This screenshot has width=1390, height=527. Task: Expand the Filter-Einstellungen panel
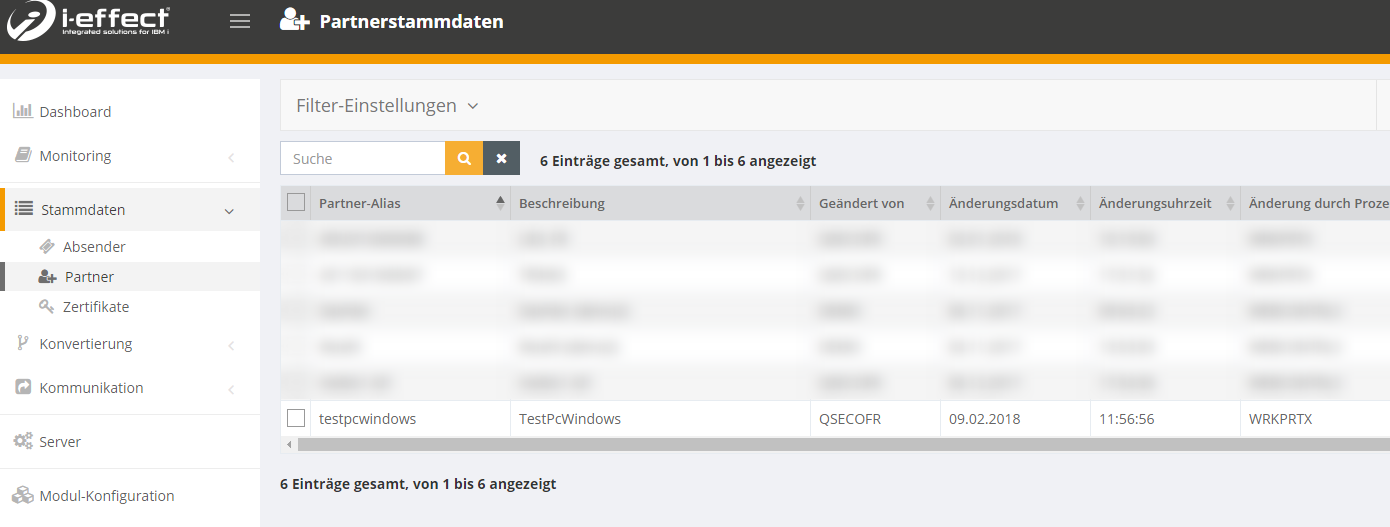pyautogui.click(x=387, y=106)
